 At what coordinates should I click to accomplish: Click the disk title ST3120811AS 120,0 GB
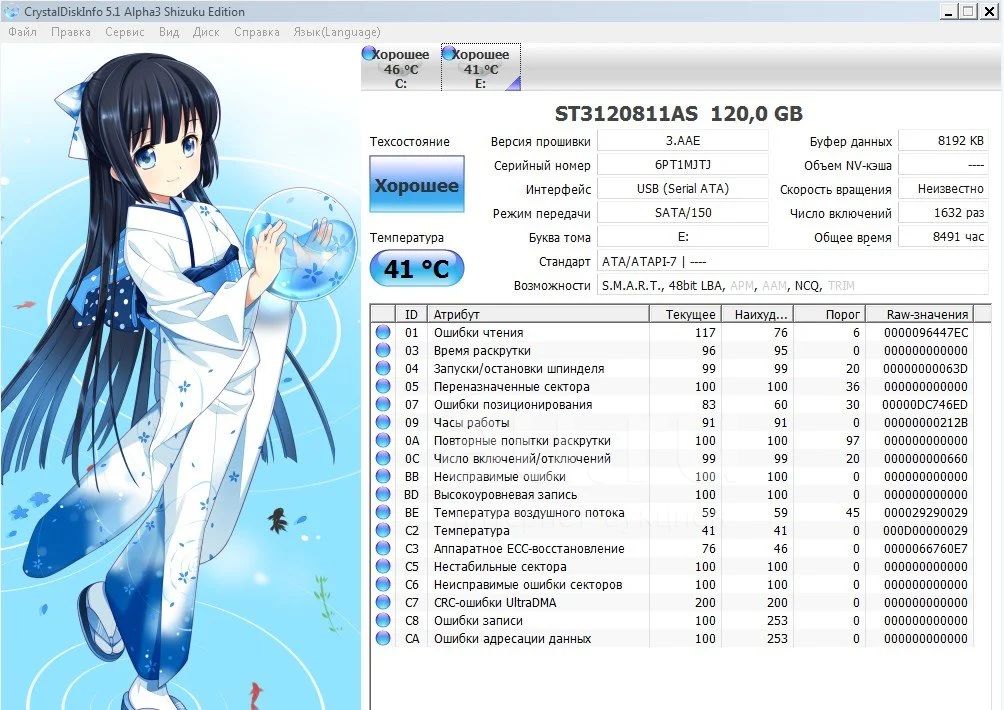[678, 113]
